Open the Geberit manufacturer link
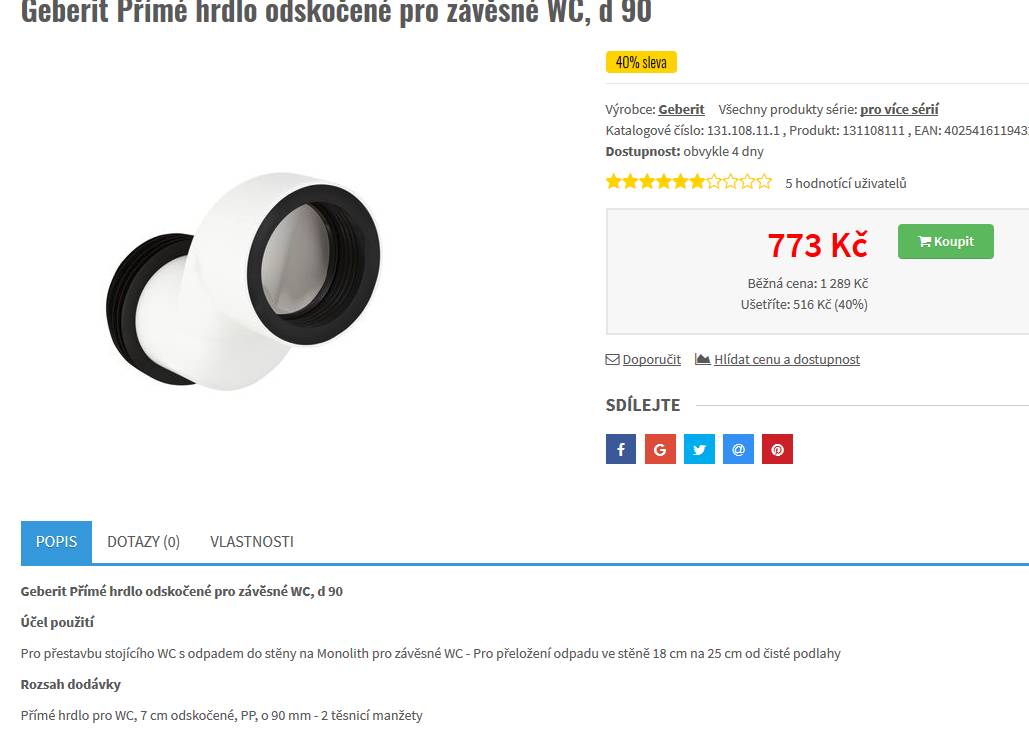Image resolution: width=1029 pixels, height=740 pixels. pyautogui.click(x=681, y=110)
